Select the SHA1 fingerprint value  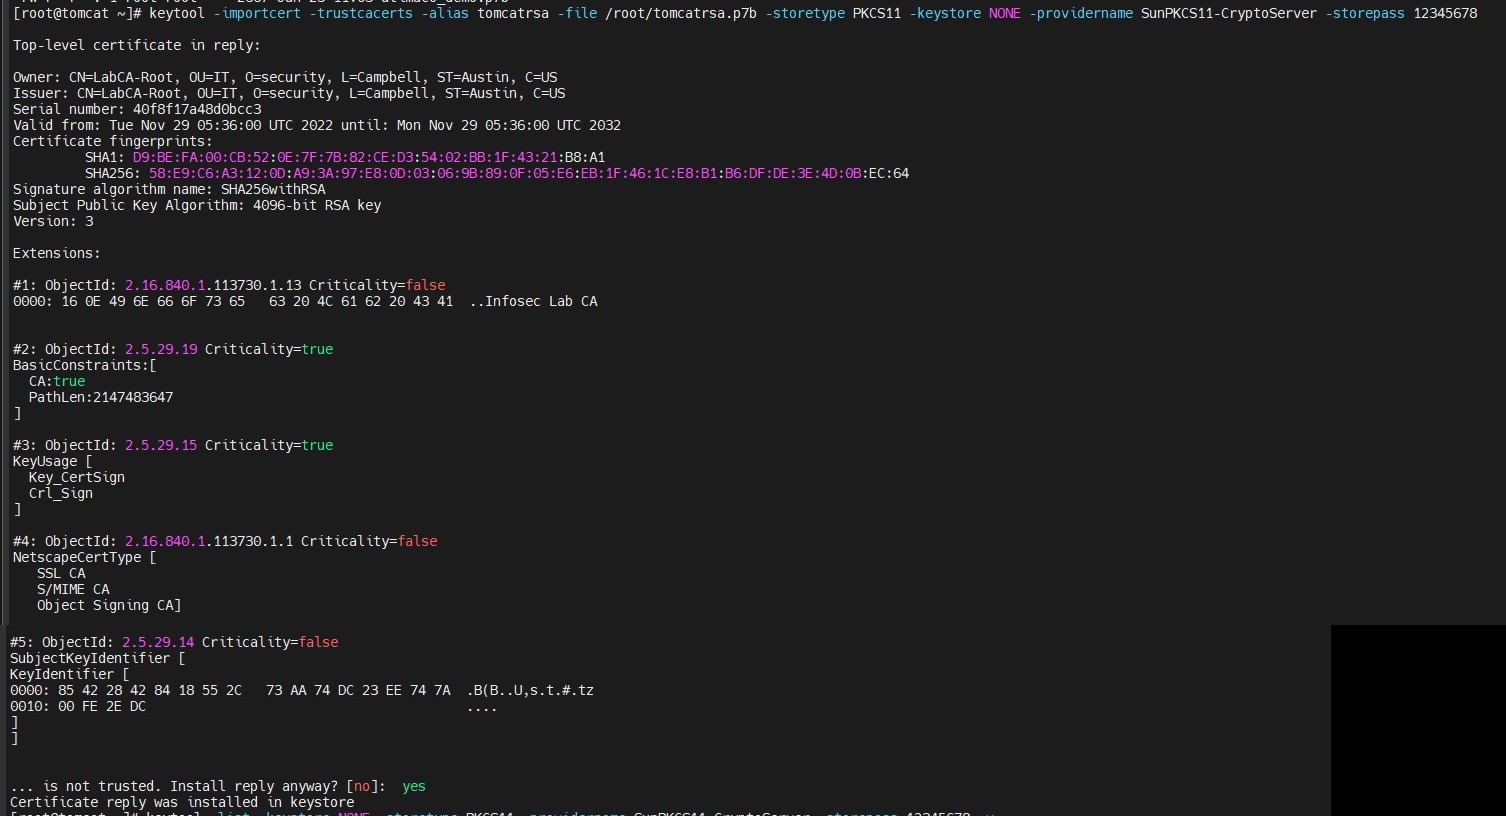click(369, 157)
